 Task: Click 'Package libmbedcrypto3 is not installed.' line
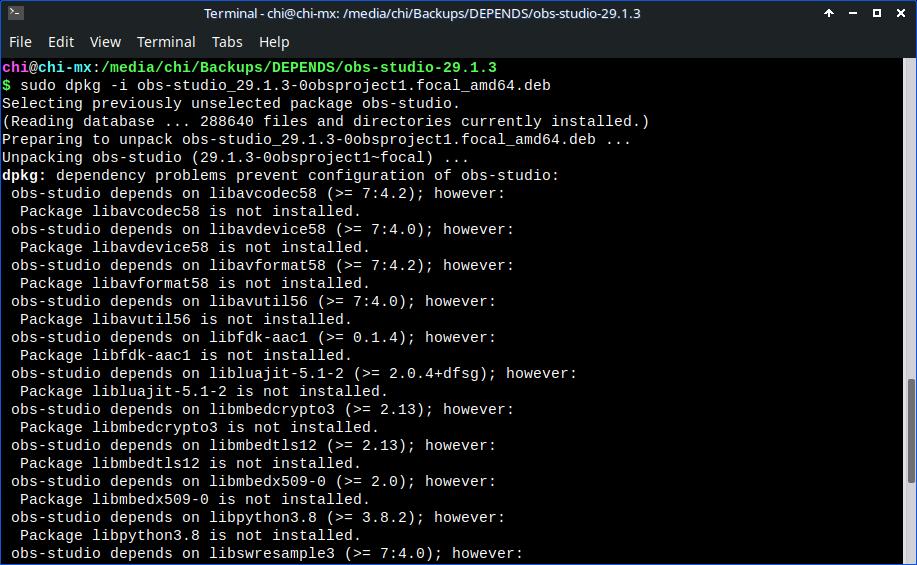(x=199, y=428)
